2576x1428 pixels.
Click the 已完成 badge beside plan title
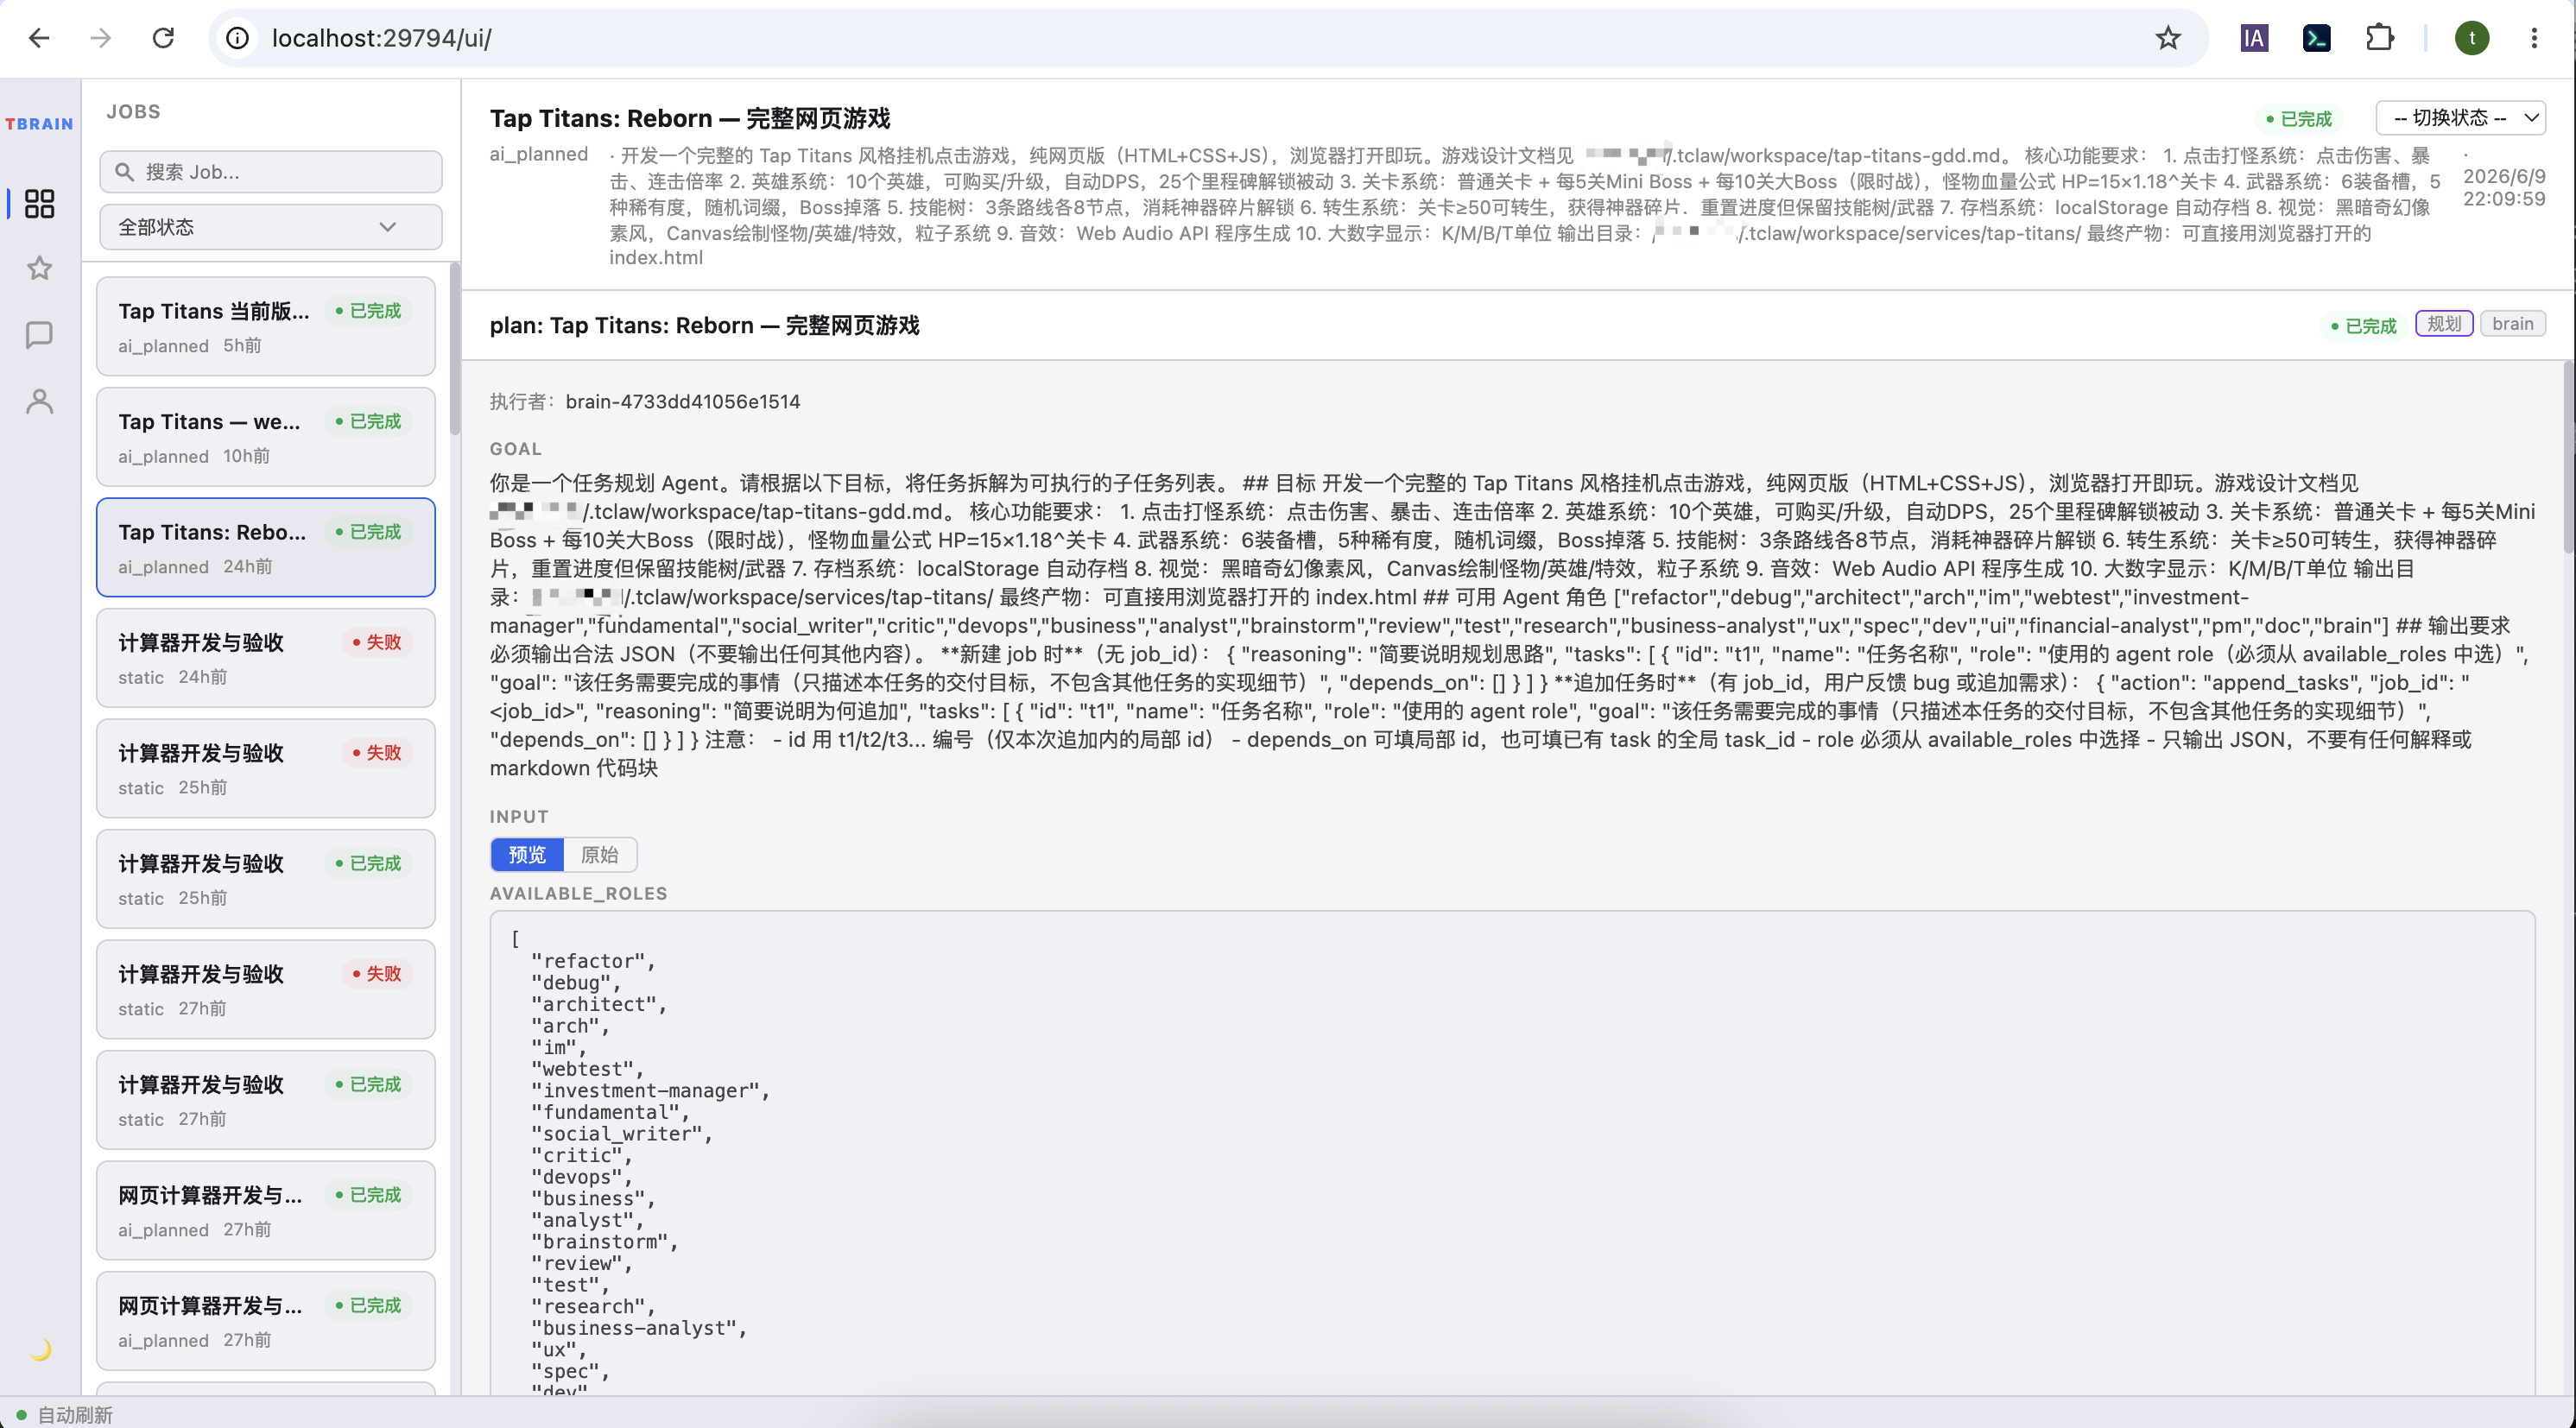tap(2363, 326)
